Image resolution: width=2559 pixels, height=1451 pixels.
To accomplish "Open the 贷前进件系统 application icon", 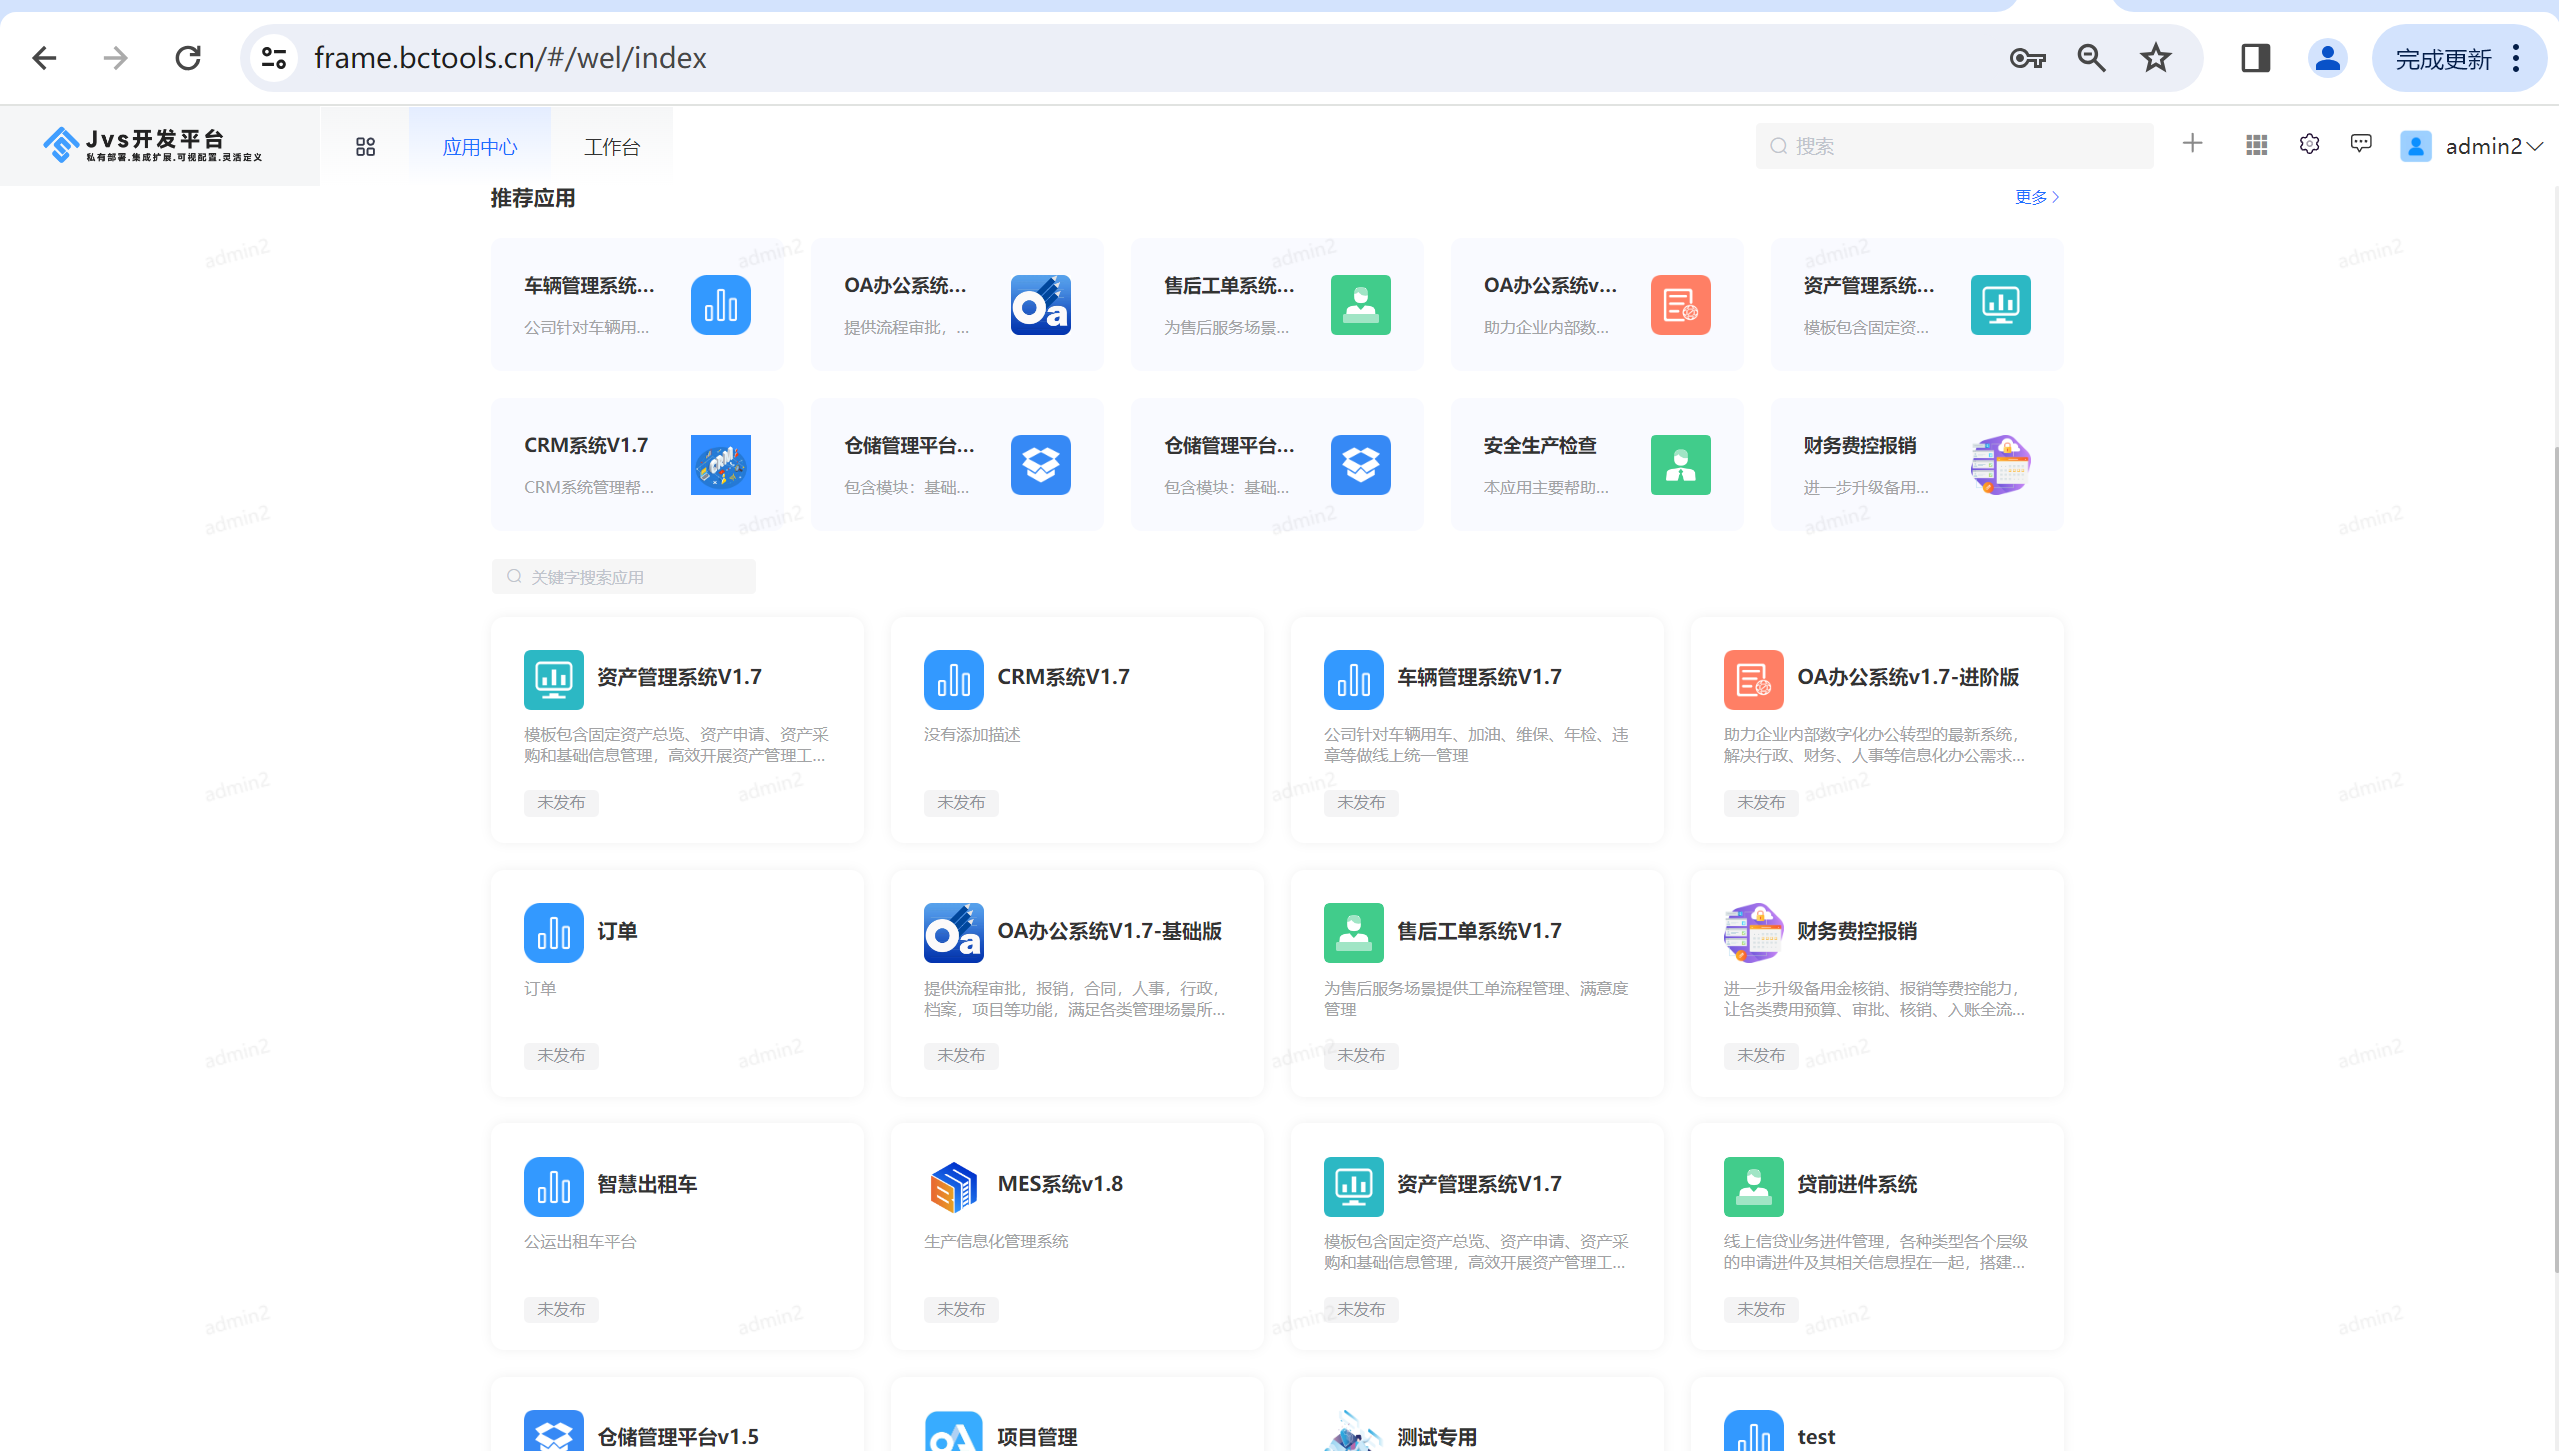I will pos(1754,1187).
